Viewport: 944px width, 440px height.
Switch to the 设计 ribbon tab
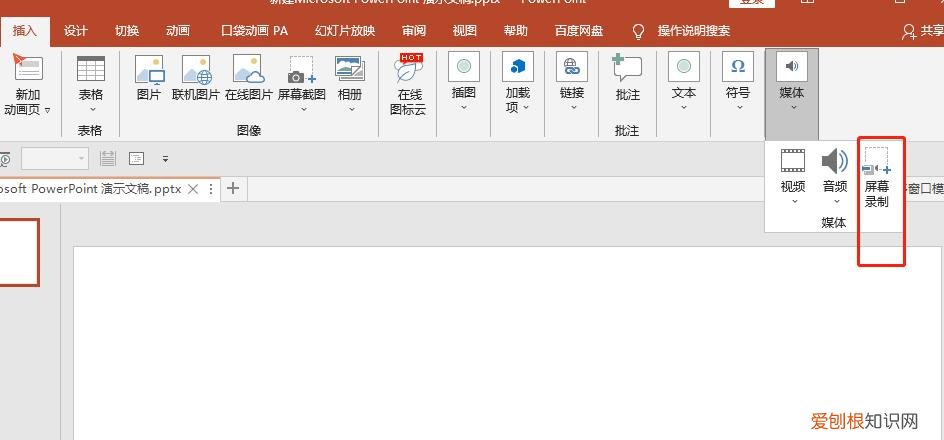[x=76, y=31]
